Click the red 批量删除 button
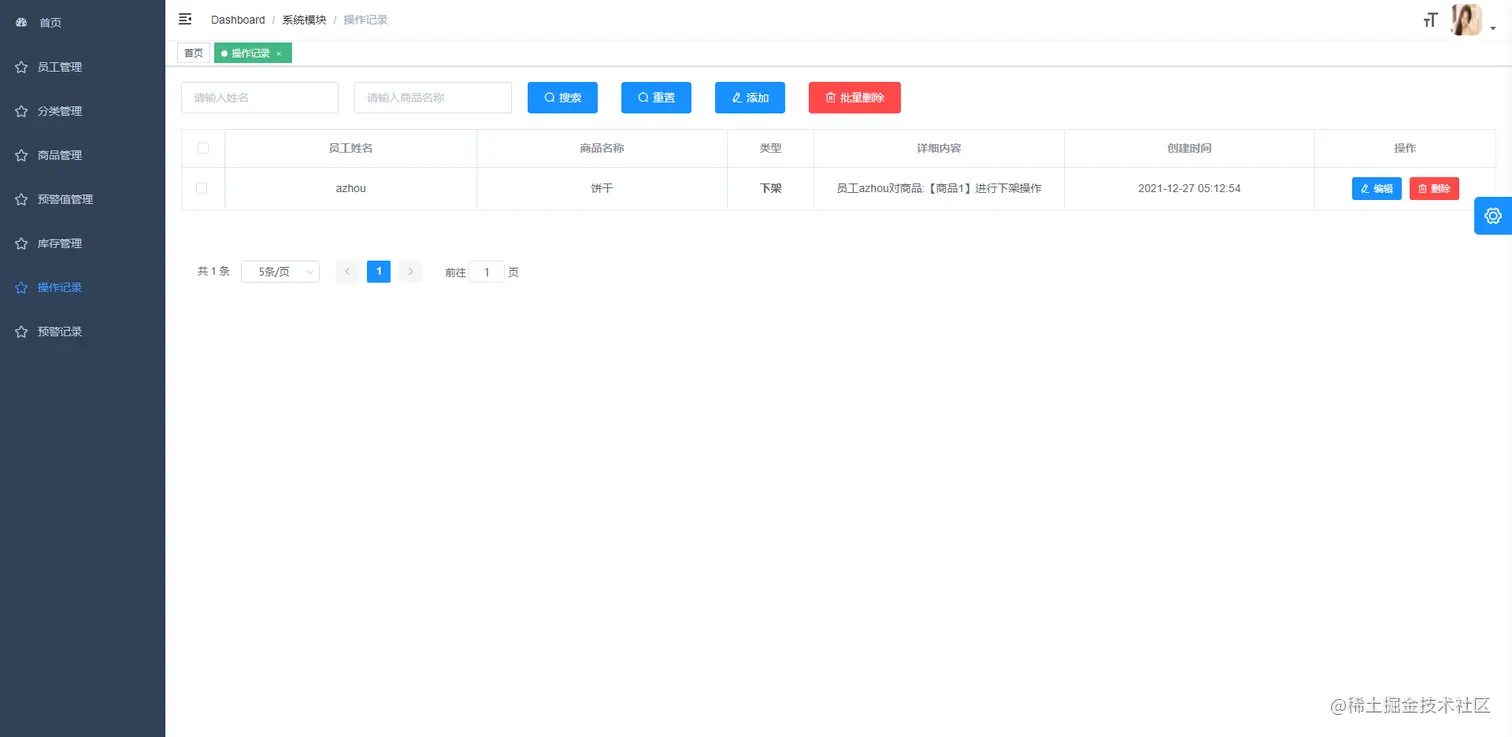 pyautogui.click(x=855, y=98)
